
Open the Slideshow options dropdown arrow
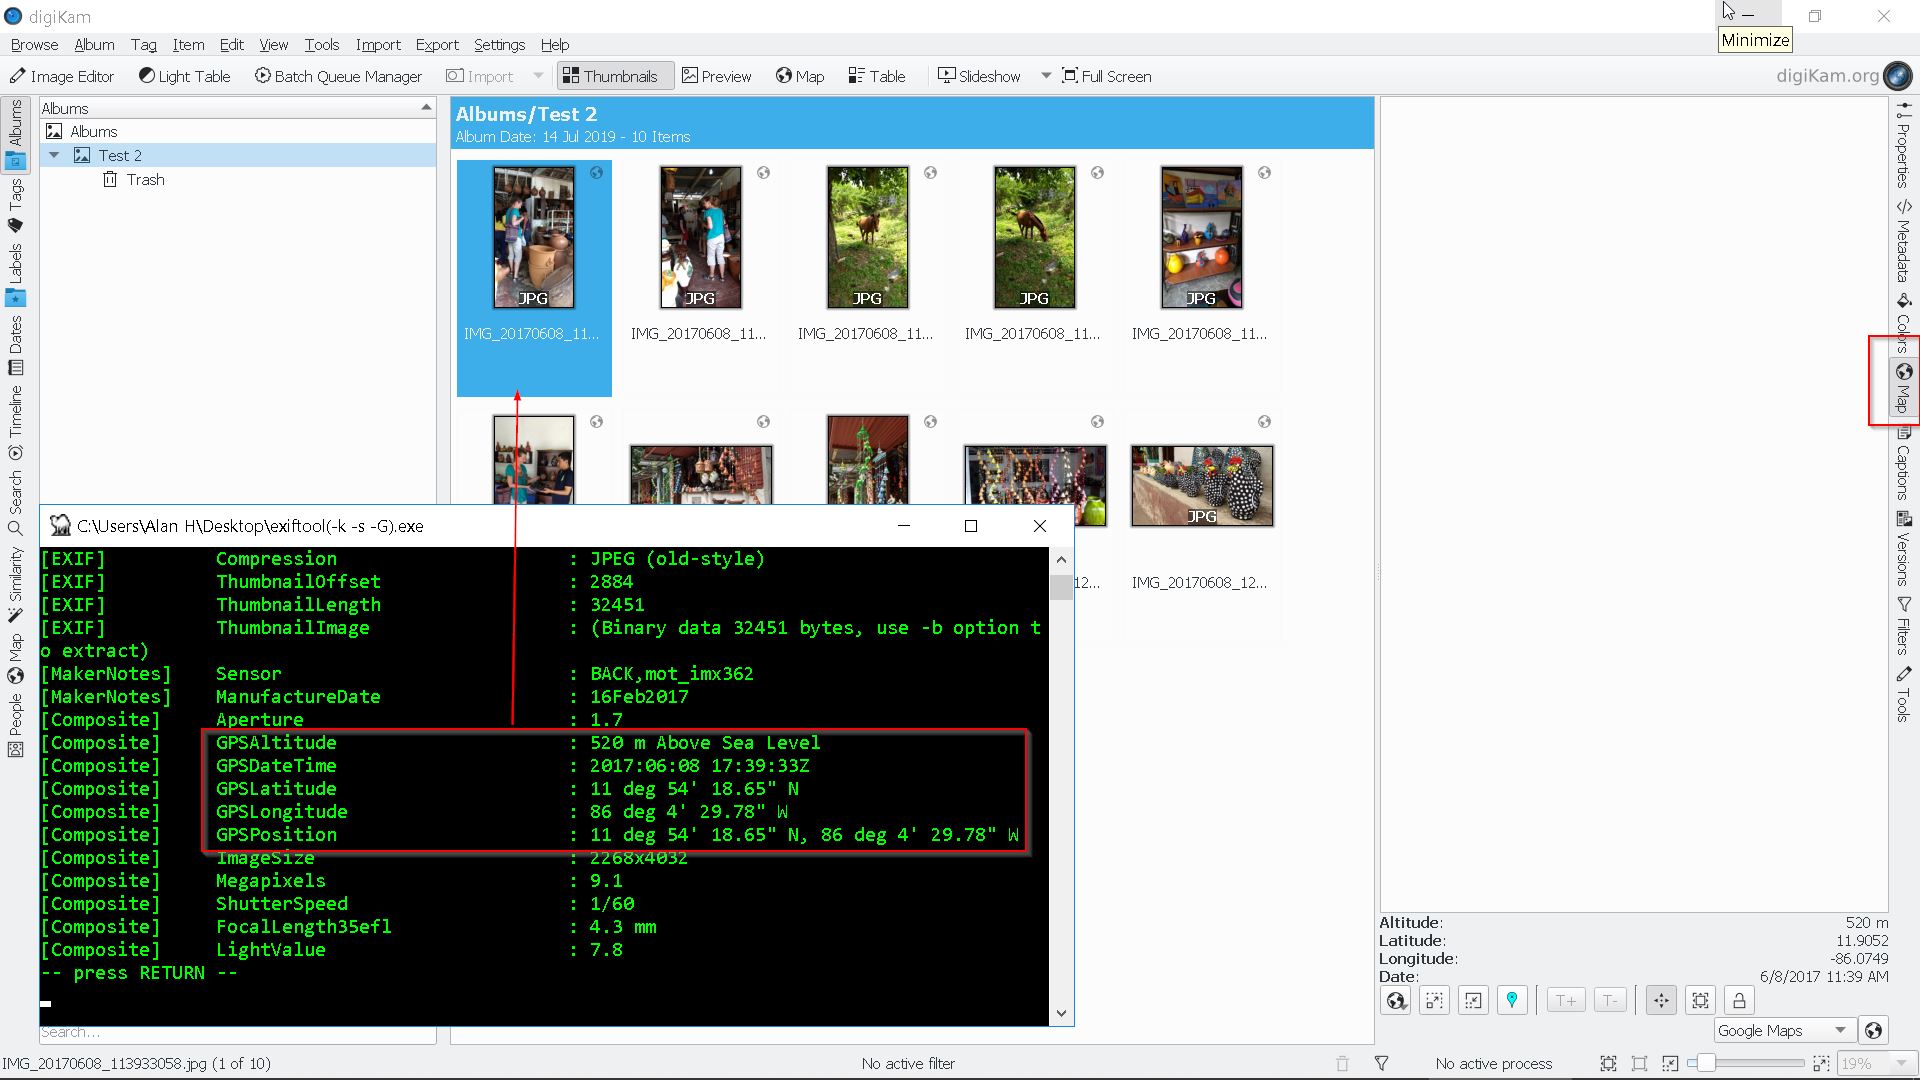click(x=1046, y=76)
